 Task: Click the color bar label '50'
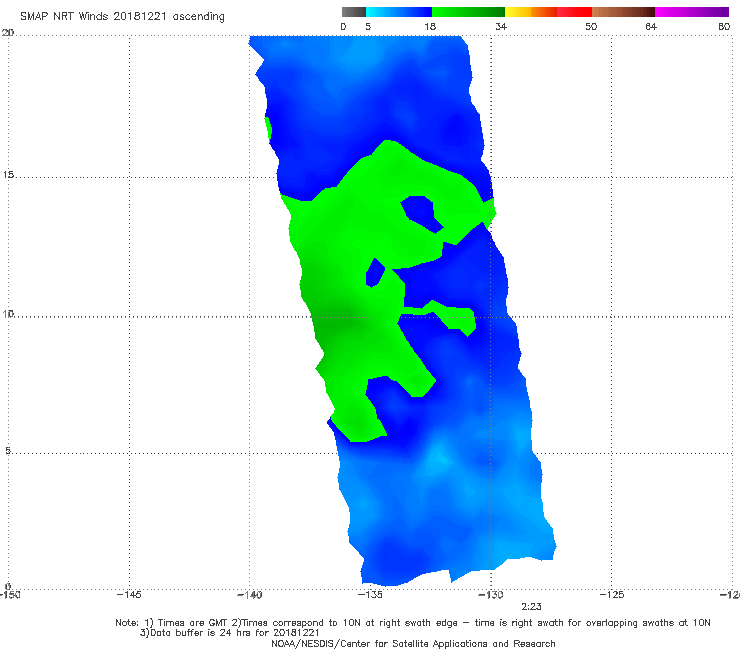[x=591, y=26]
